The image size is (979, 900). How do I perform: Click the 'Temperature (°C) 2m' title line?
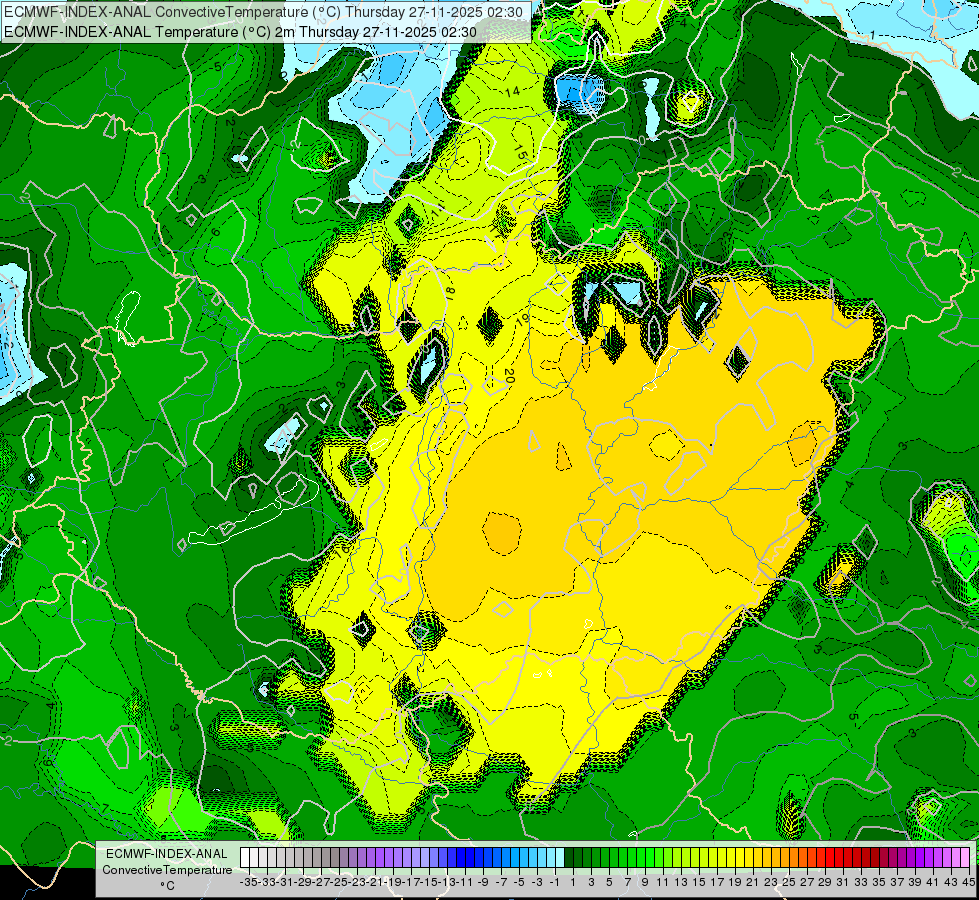pyautogui.click(x=240, y=32)
